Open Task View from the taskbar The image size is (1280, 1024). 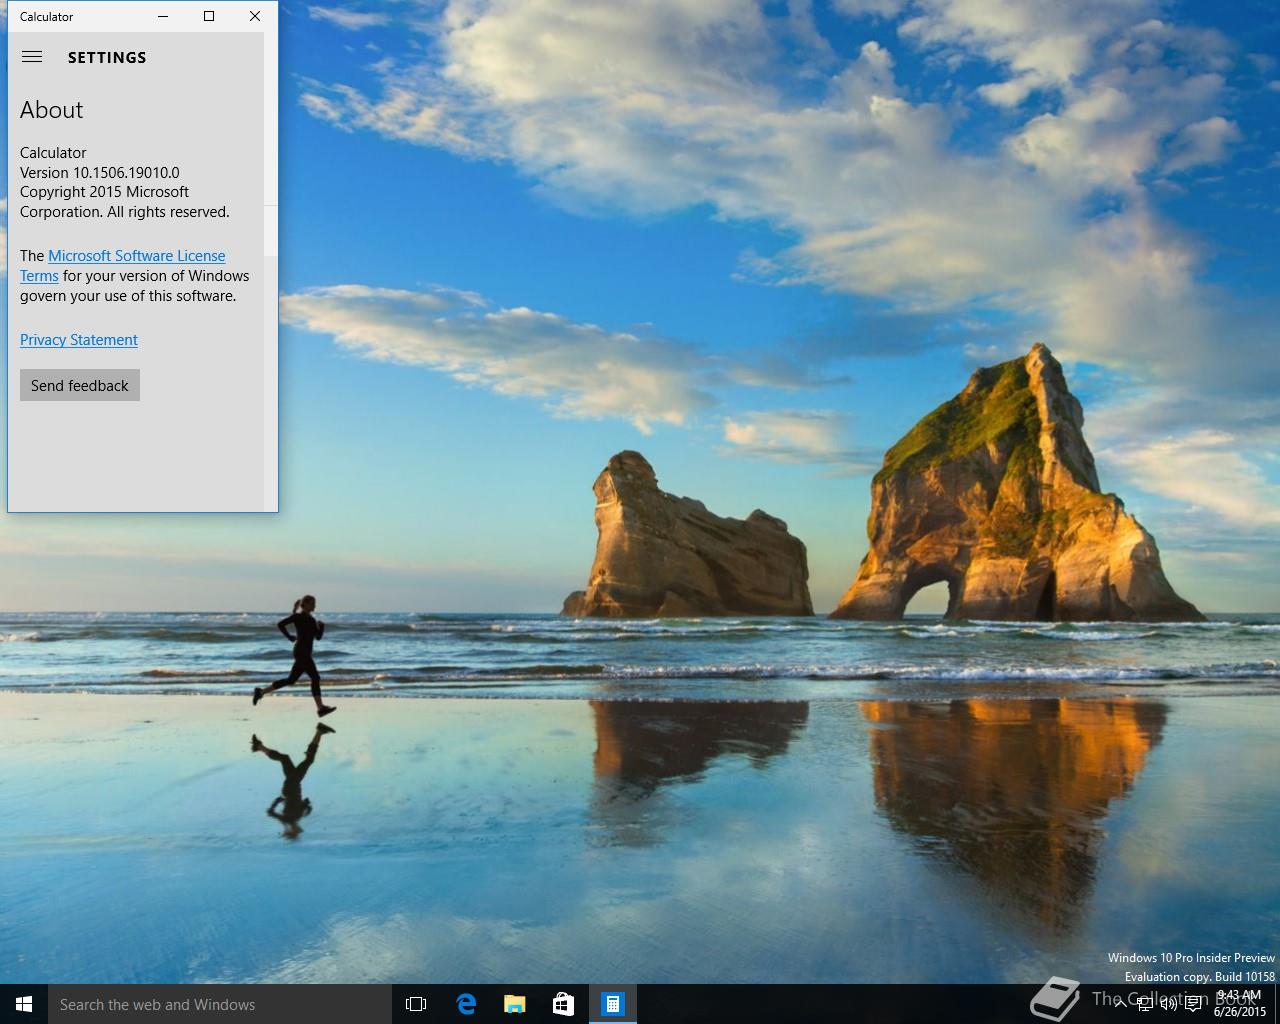(x=416, y=1004)
